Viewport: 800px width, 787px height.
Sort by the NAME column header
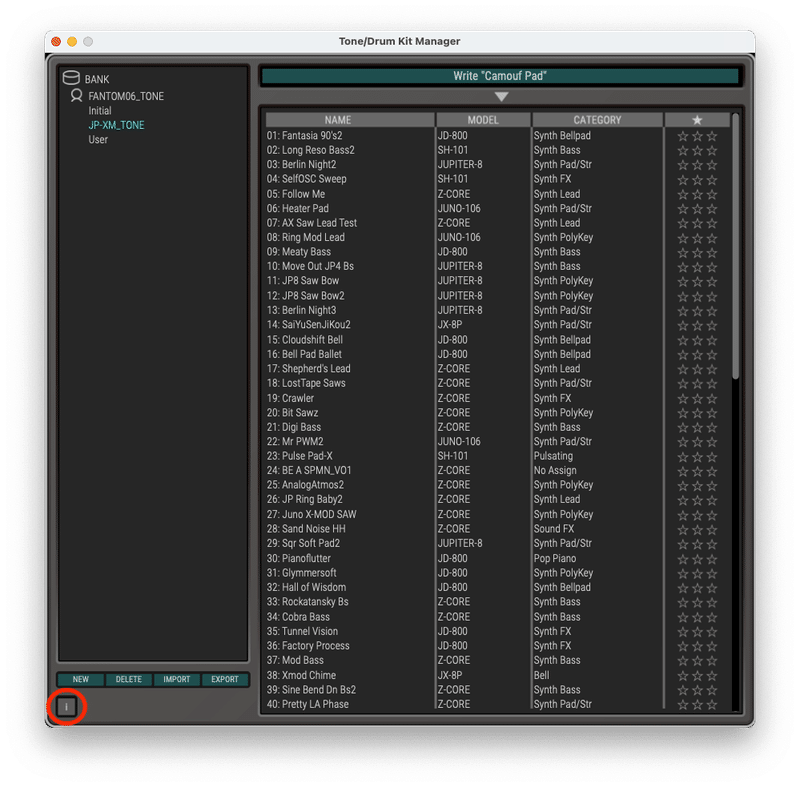tap(350, 120)
